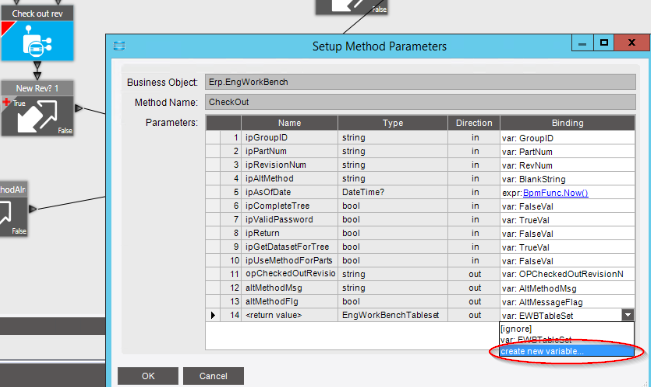
Task: Click binding cell of ipCompleteTree row
Action: [568, 206]
